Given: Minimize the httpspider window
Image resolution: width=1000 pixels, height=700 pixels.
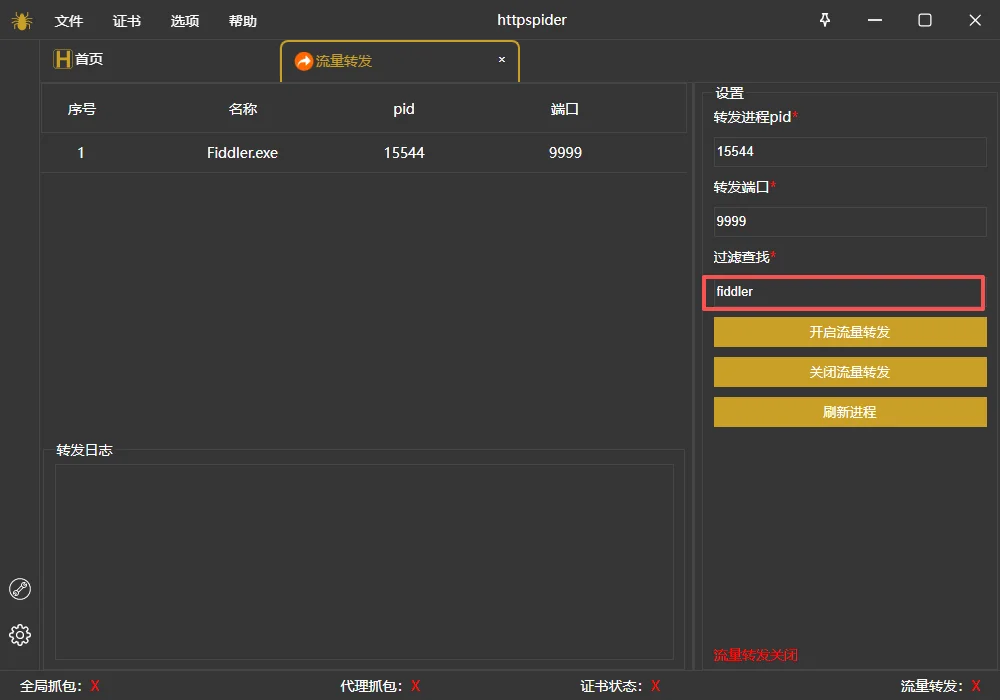Looking at the screenshot, I should coord(874,20).
